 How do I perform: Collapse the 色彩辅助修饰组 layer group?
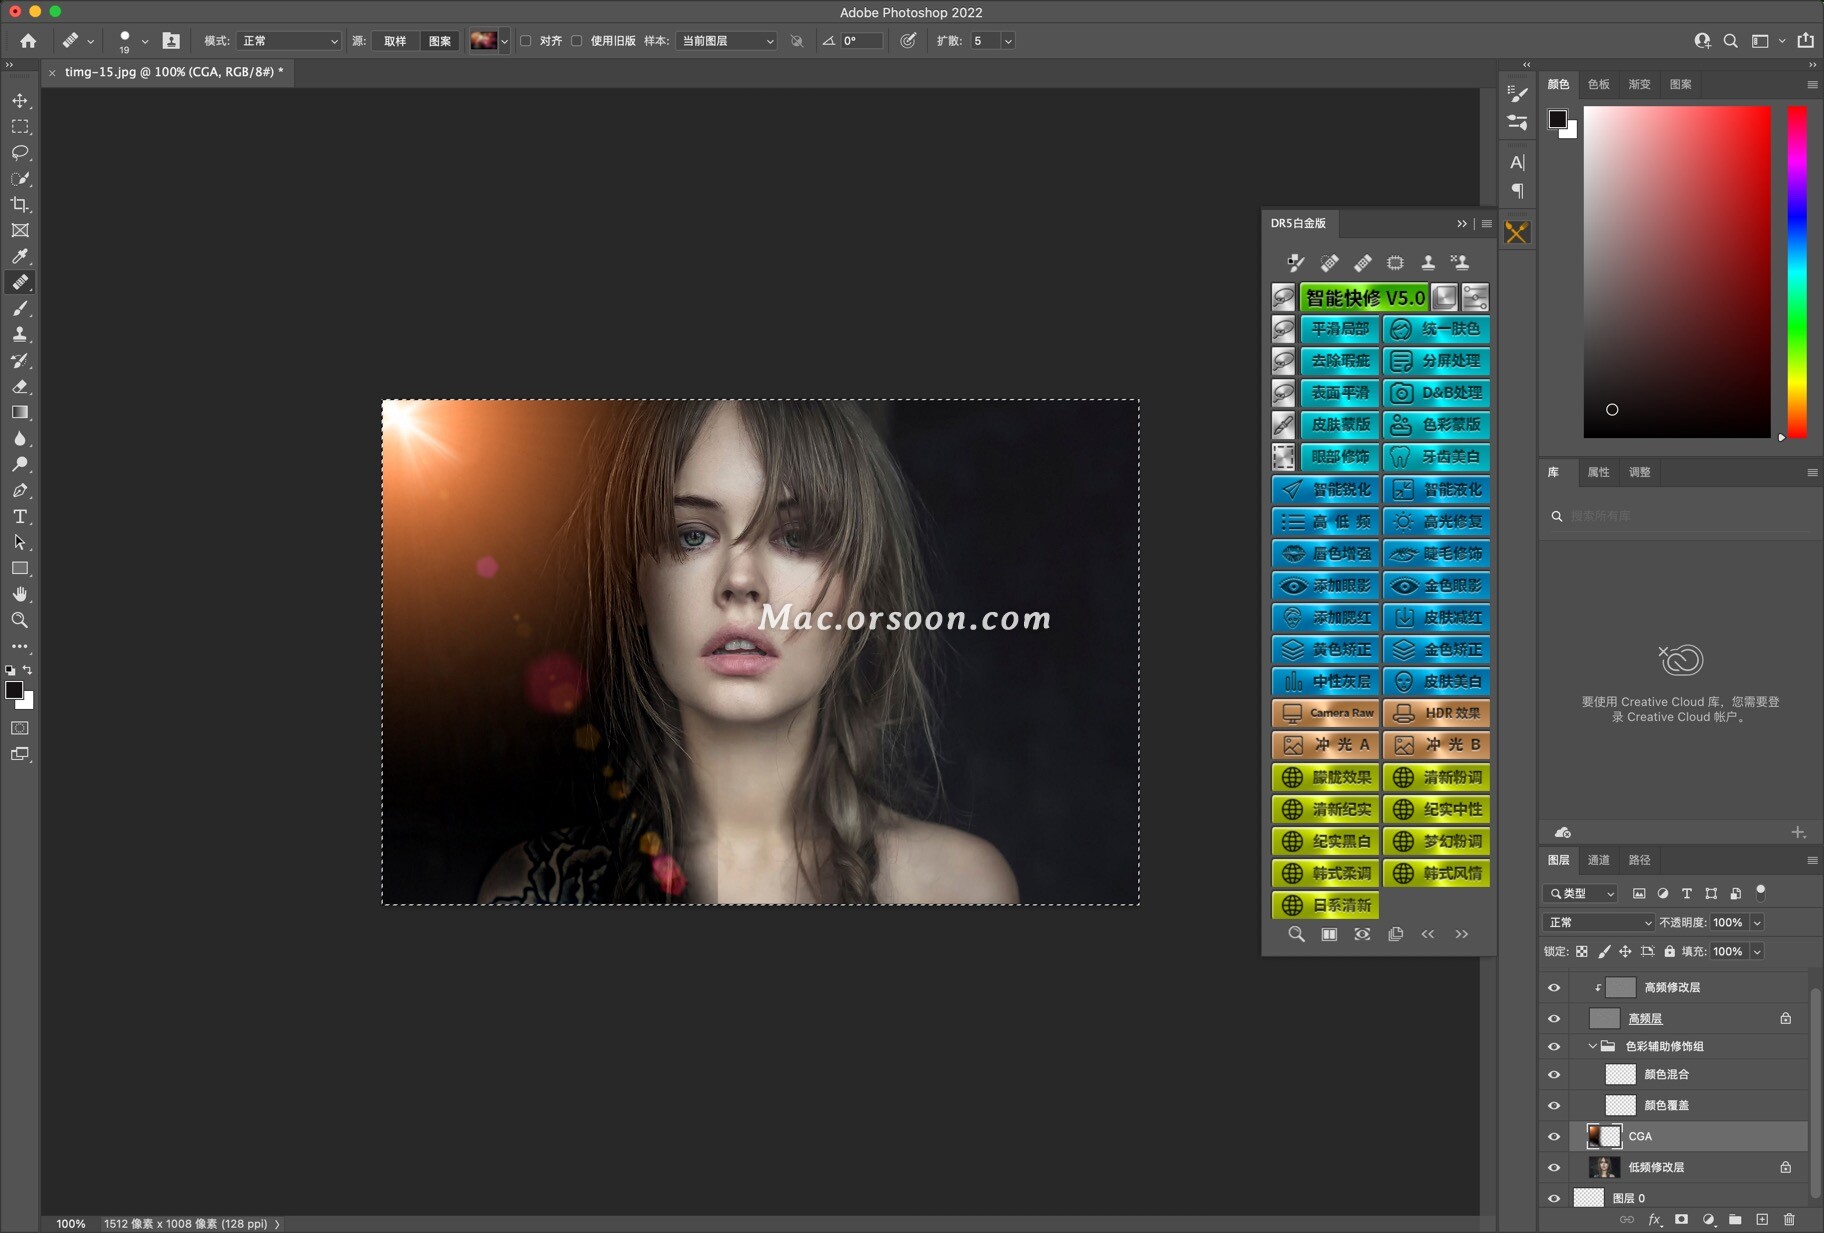1592,1046
